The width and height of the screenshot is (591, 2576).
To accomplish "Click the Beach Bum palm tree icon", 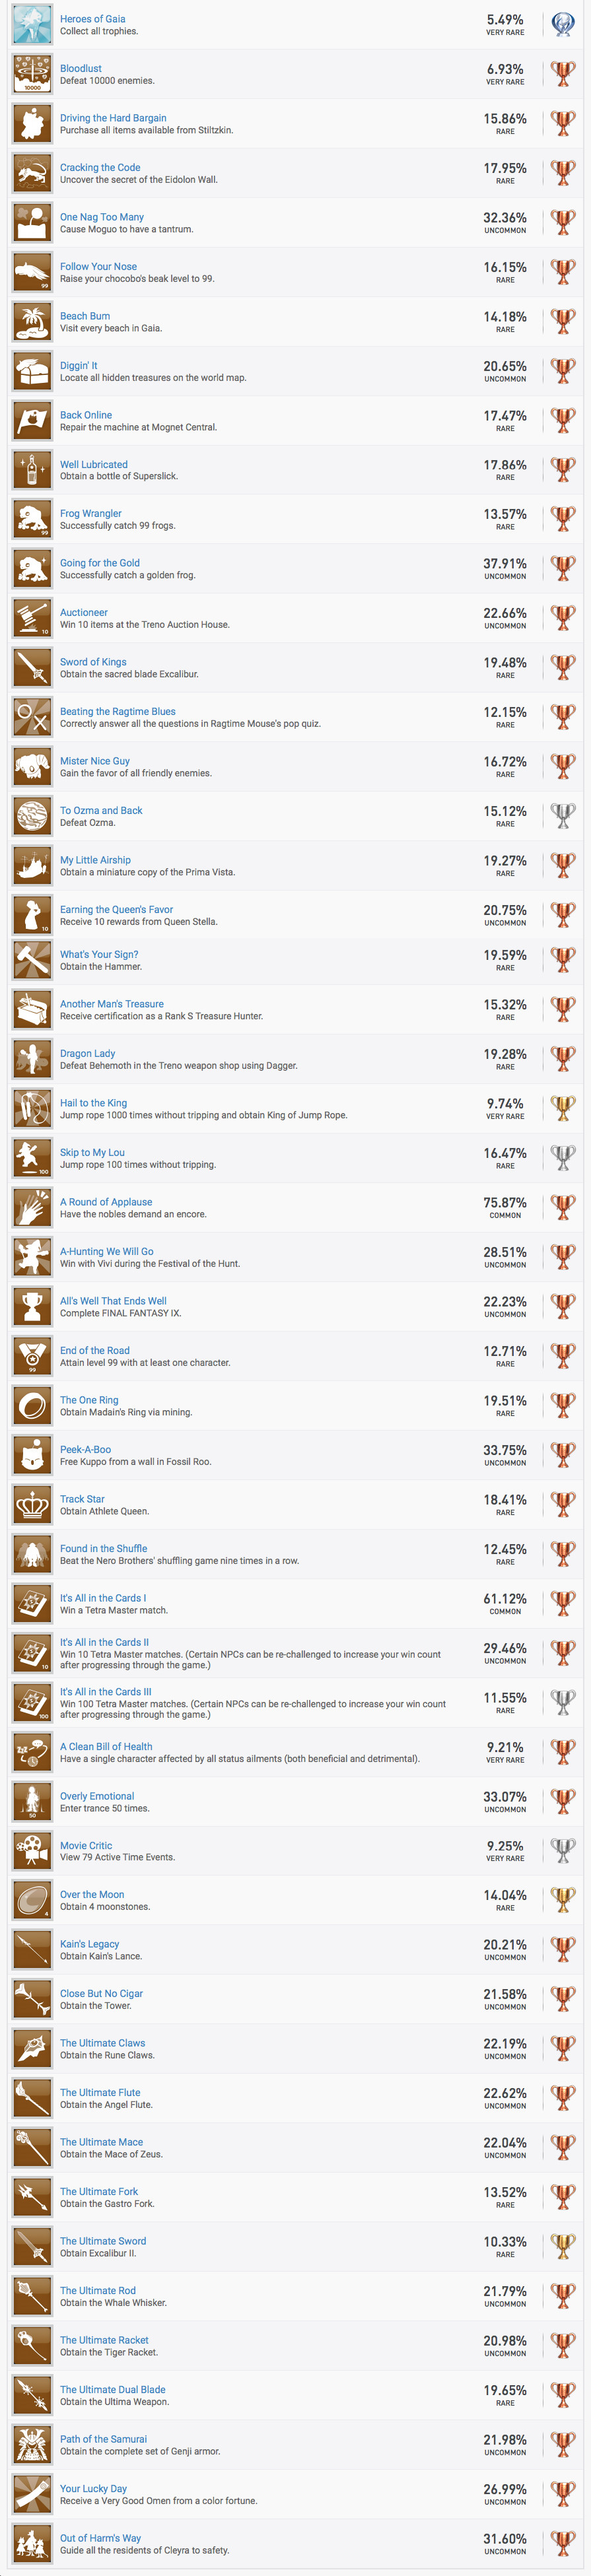I will pos(32,322).
